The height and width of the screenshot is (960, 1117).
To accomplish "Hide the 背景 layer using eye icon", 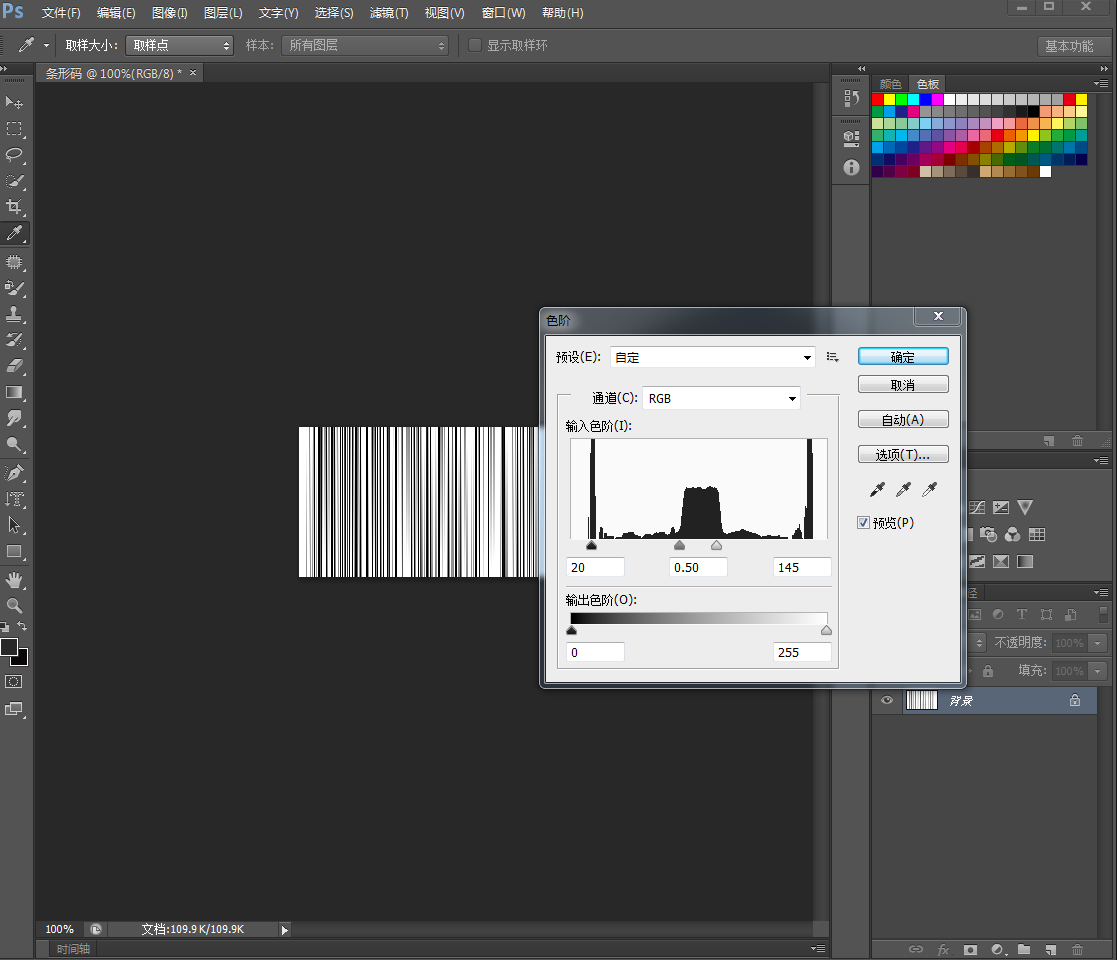I will pyautogui.click(x=886, y=701).
